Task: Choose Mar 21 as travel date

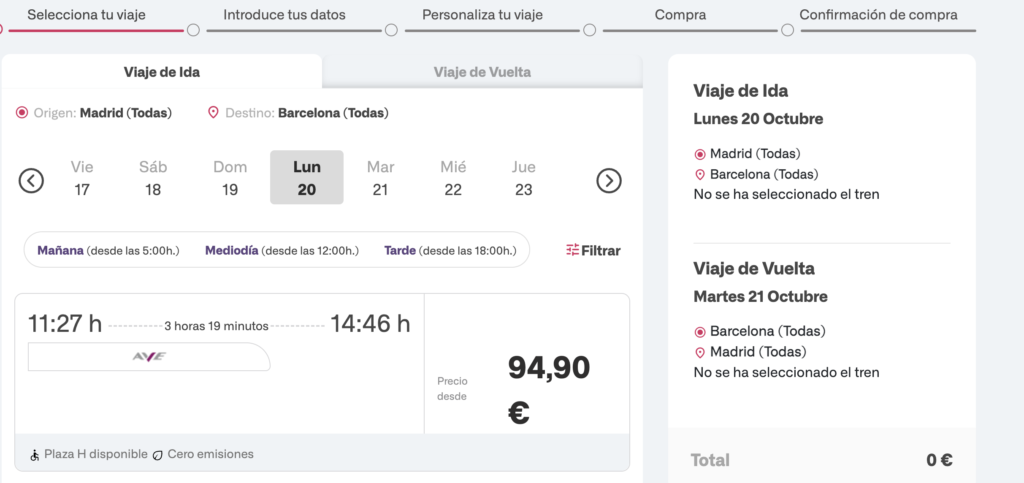Action: pyautogui.click(x=380, y=178)
